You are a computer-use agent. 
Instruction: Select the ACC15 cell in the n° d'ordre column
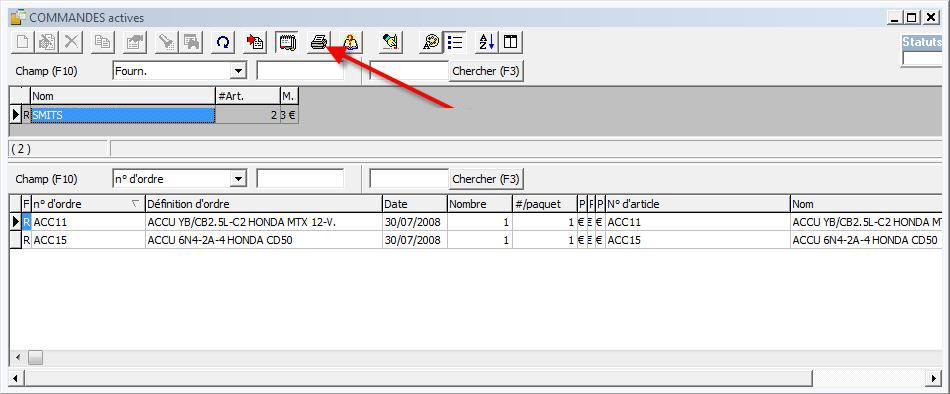(88, 240)
